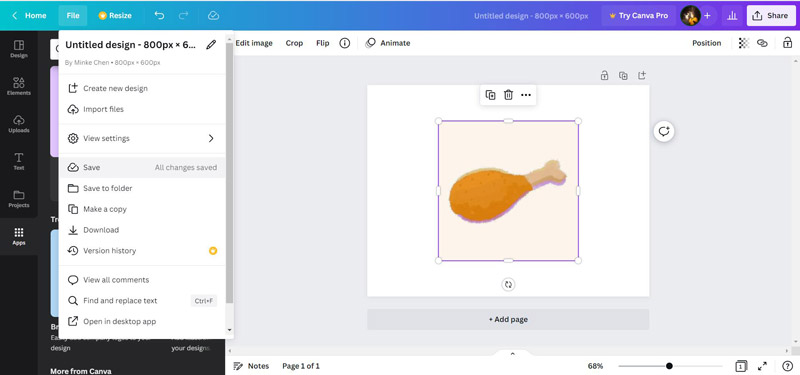The height and width of the screenshot is (375, 800).
Task: Rename the design with the pencil icon
Action: pos(211,45)
